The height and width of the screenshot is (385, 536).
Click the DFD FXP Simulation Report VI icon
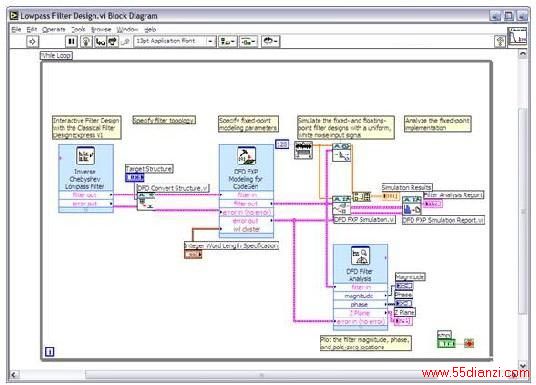412,205
